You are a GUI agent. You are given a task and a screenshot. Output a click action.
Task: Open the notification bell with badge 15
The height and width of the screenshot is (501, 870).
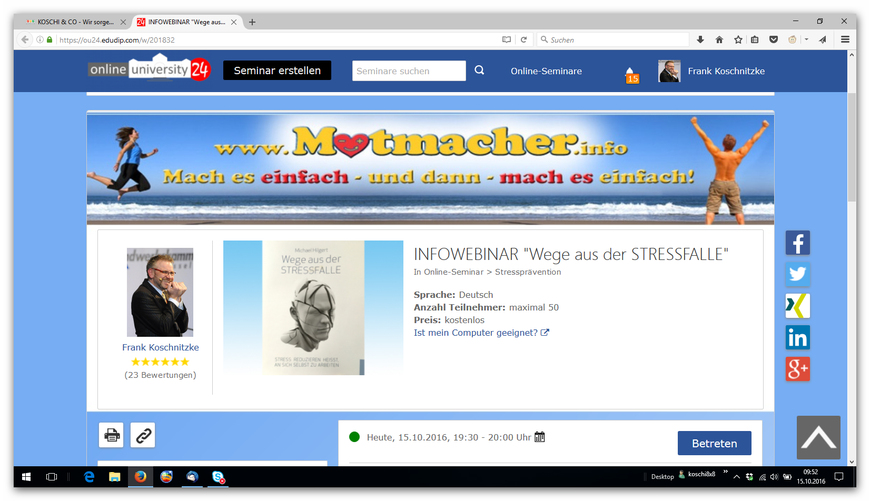(x=631, y=74)
